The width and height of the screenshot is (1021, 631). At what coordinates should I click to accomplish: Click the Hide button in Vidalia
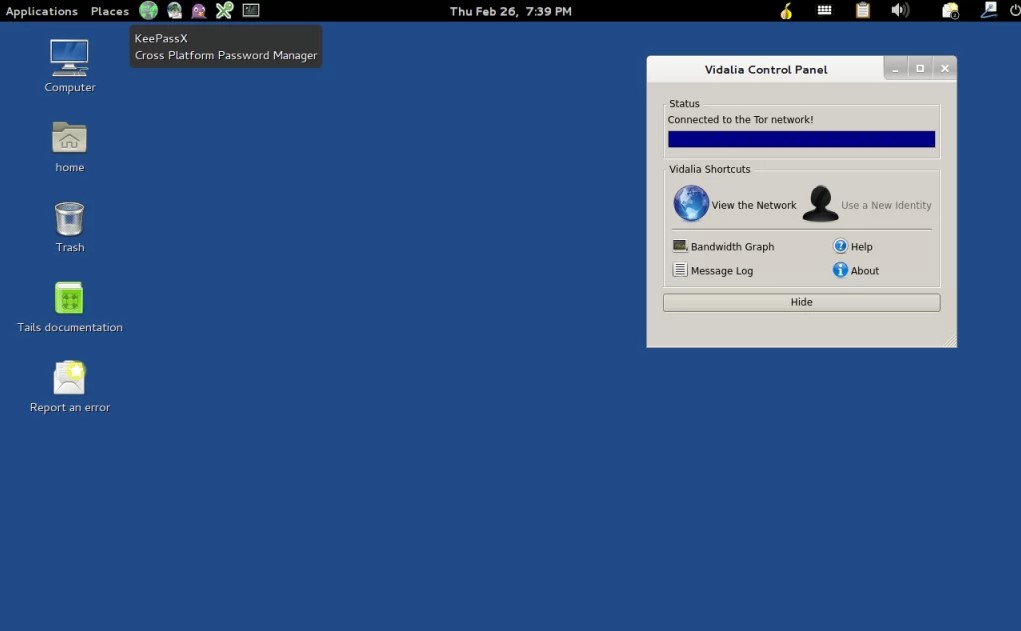coord(802,302)
